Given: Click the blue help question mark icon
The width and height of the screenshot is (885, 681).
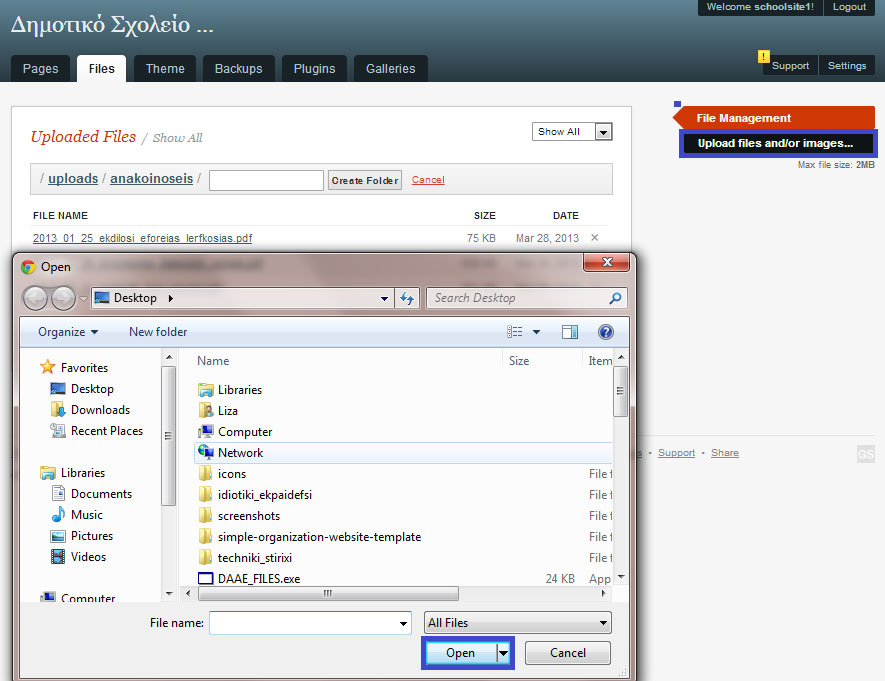Looking at the screenshot, I should tap(605, 332).
